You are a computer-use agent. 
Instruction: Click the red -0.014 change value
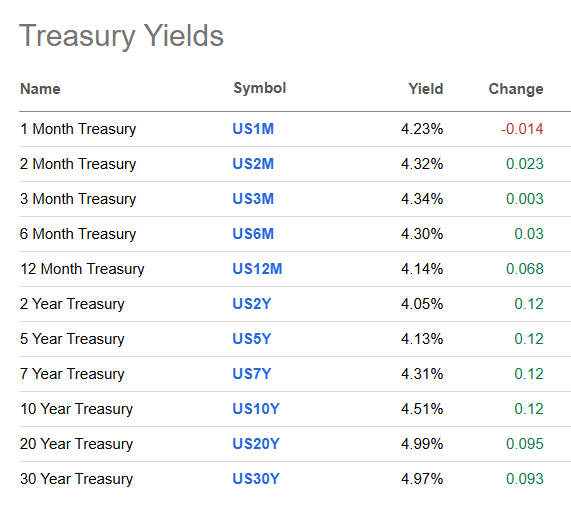pyautogui.click(x=522, y=129)
